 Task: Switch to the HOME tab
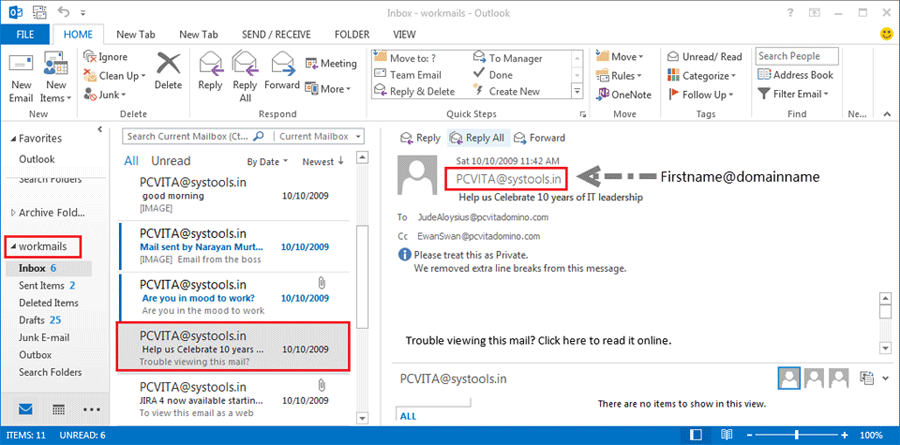(78, 34)
